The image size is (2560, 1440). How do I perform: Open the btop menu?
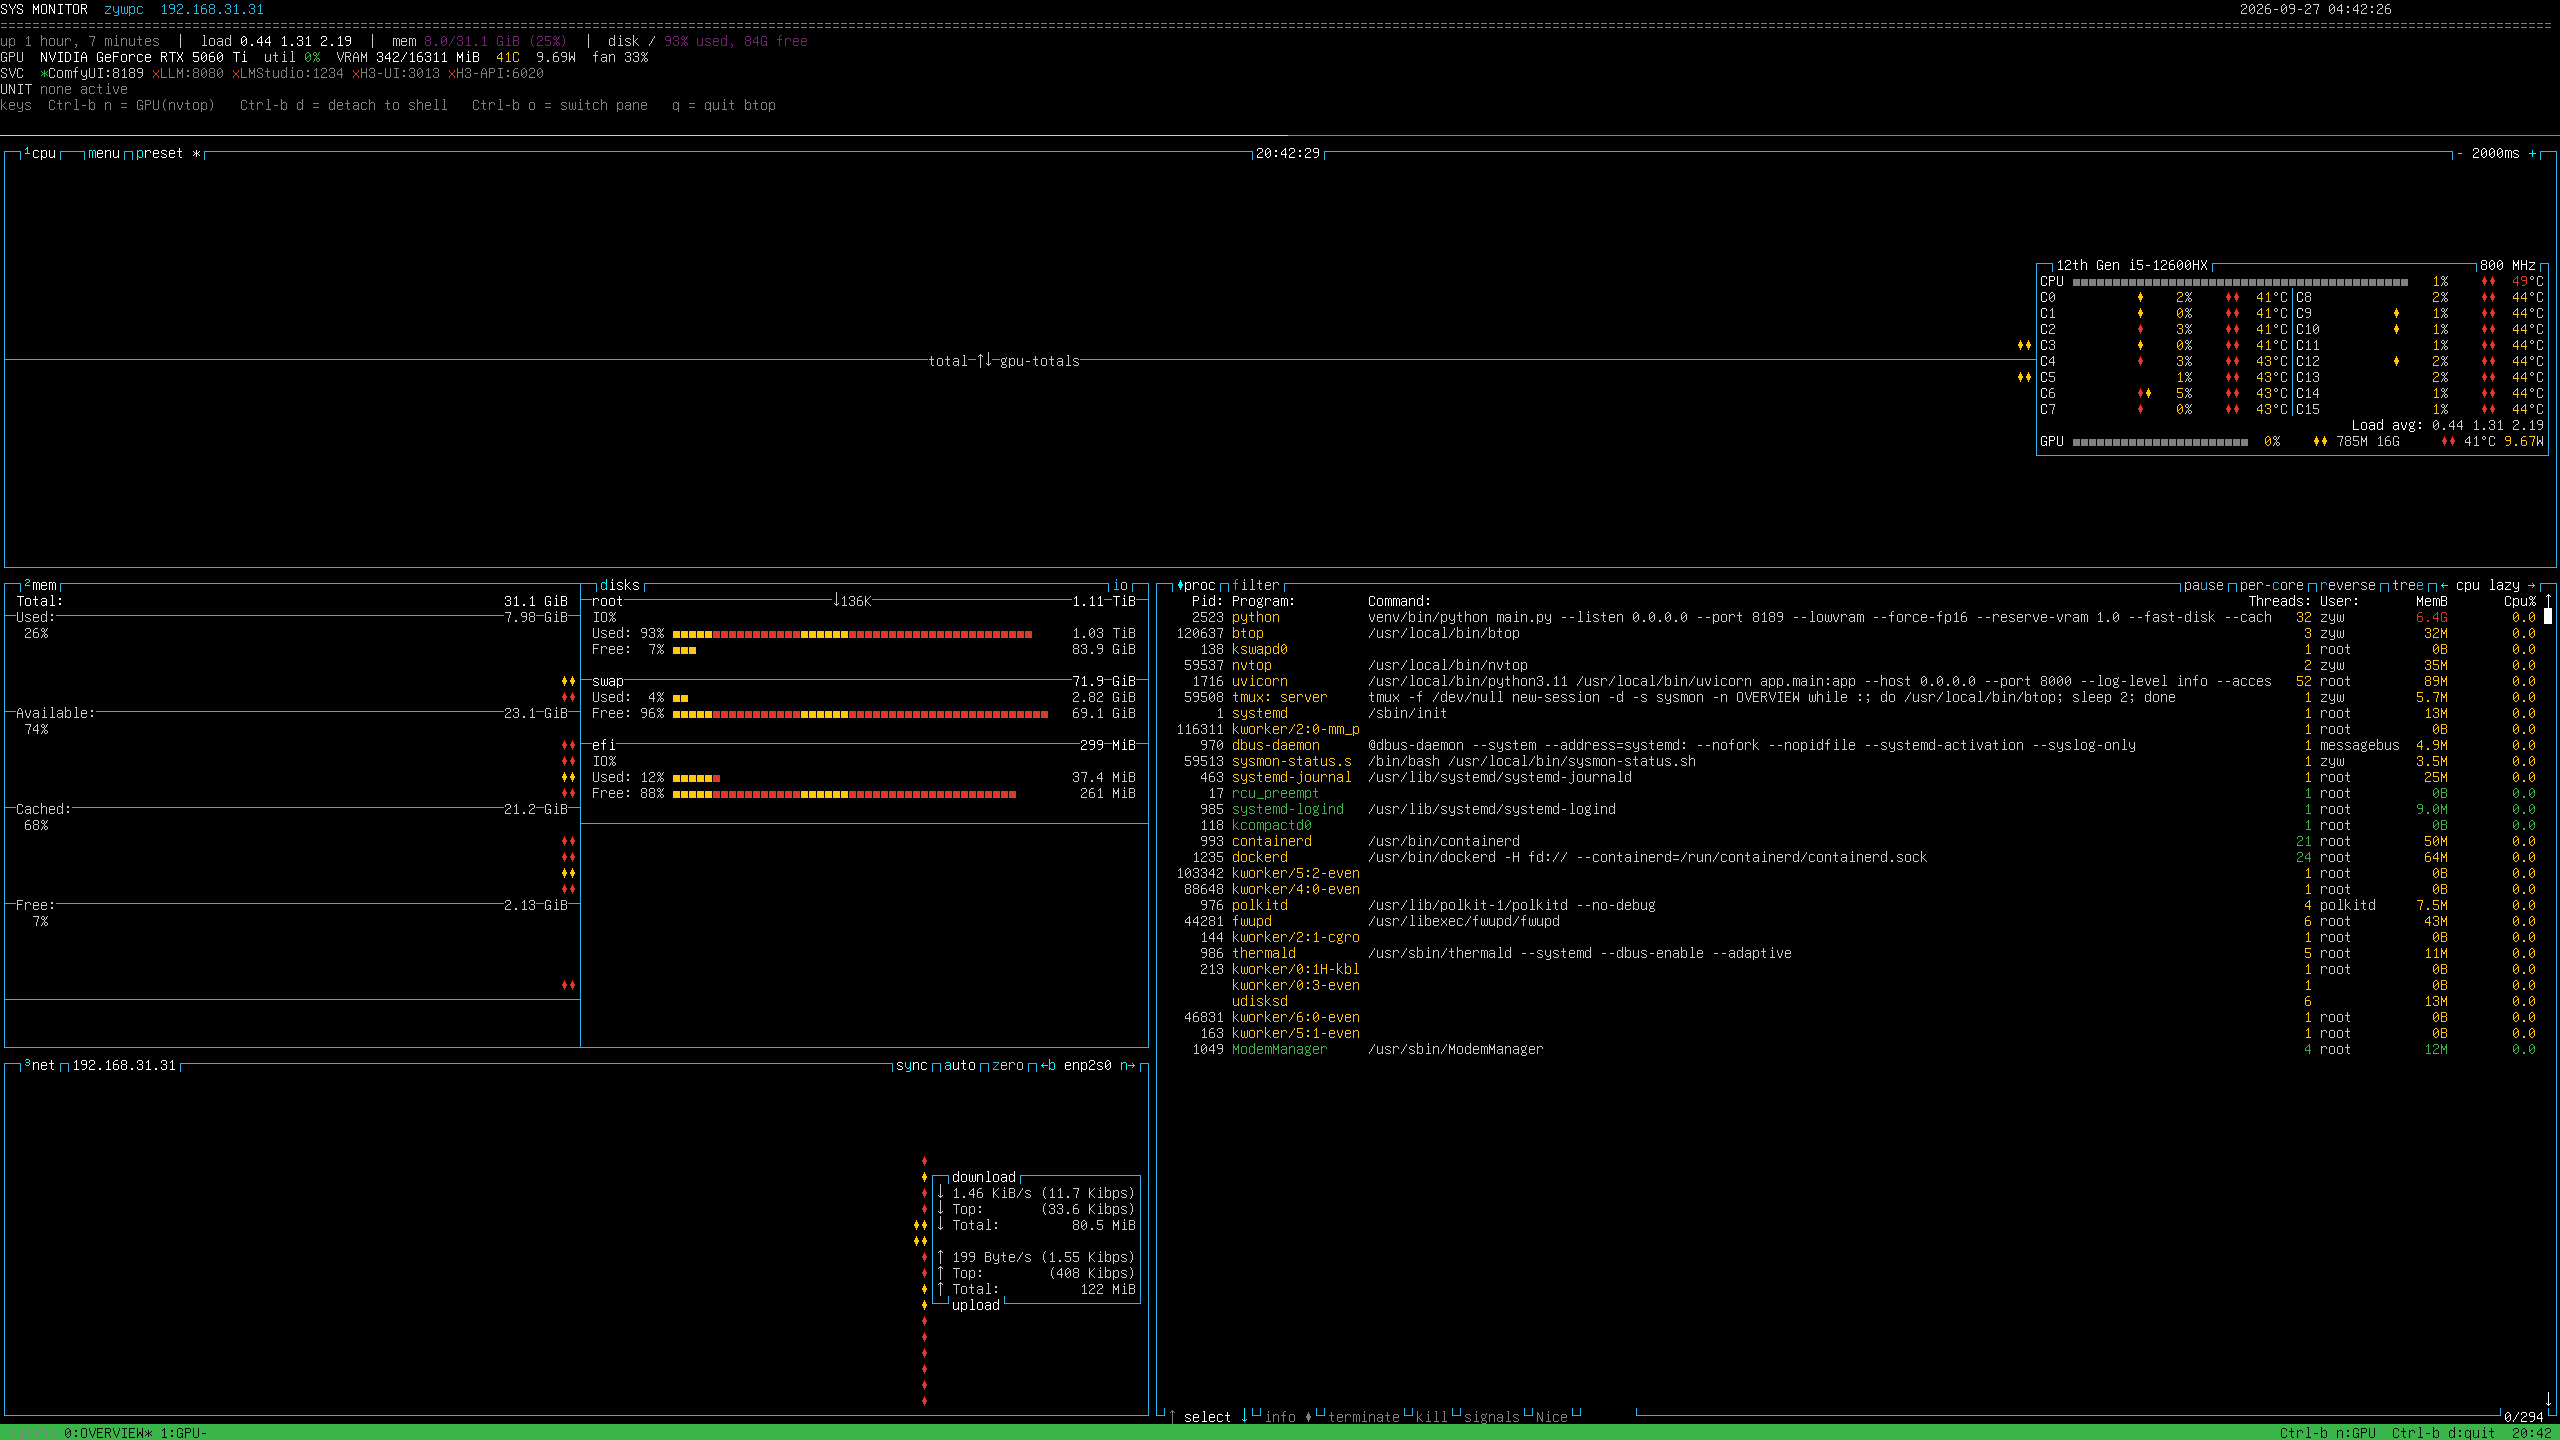(104, 153)
